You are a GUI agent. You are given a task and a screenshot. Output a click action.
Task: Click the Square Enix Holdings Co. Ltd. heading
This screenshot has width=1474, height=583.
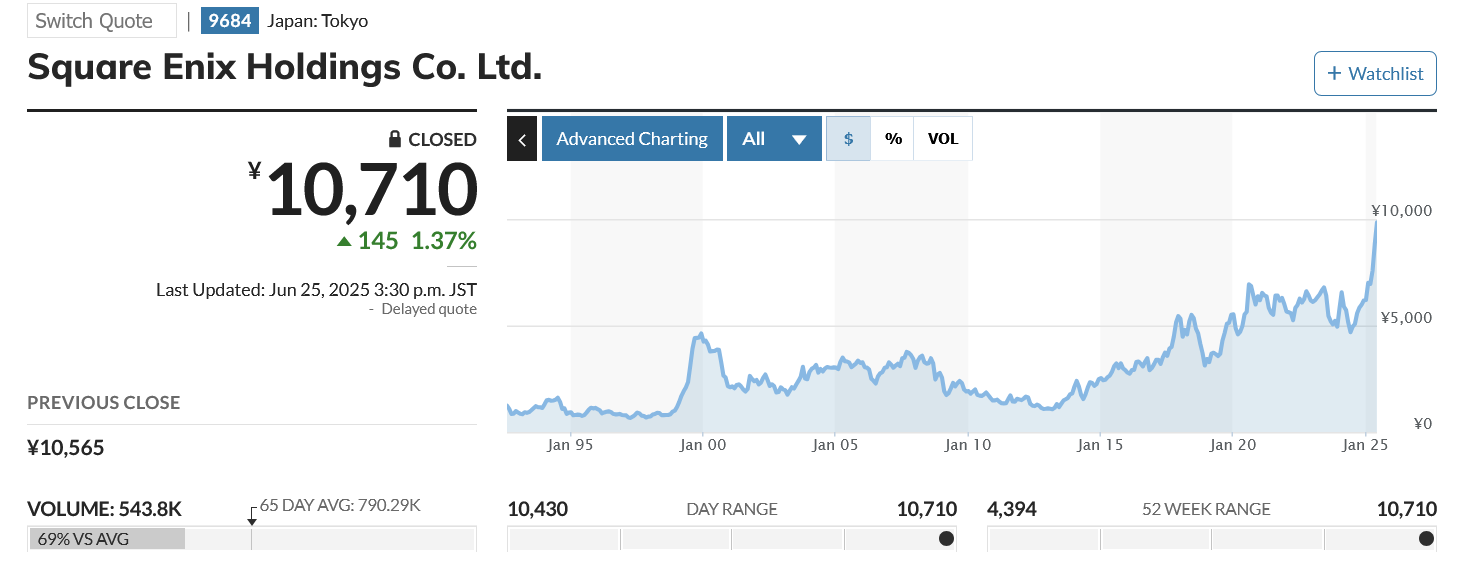285,67
